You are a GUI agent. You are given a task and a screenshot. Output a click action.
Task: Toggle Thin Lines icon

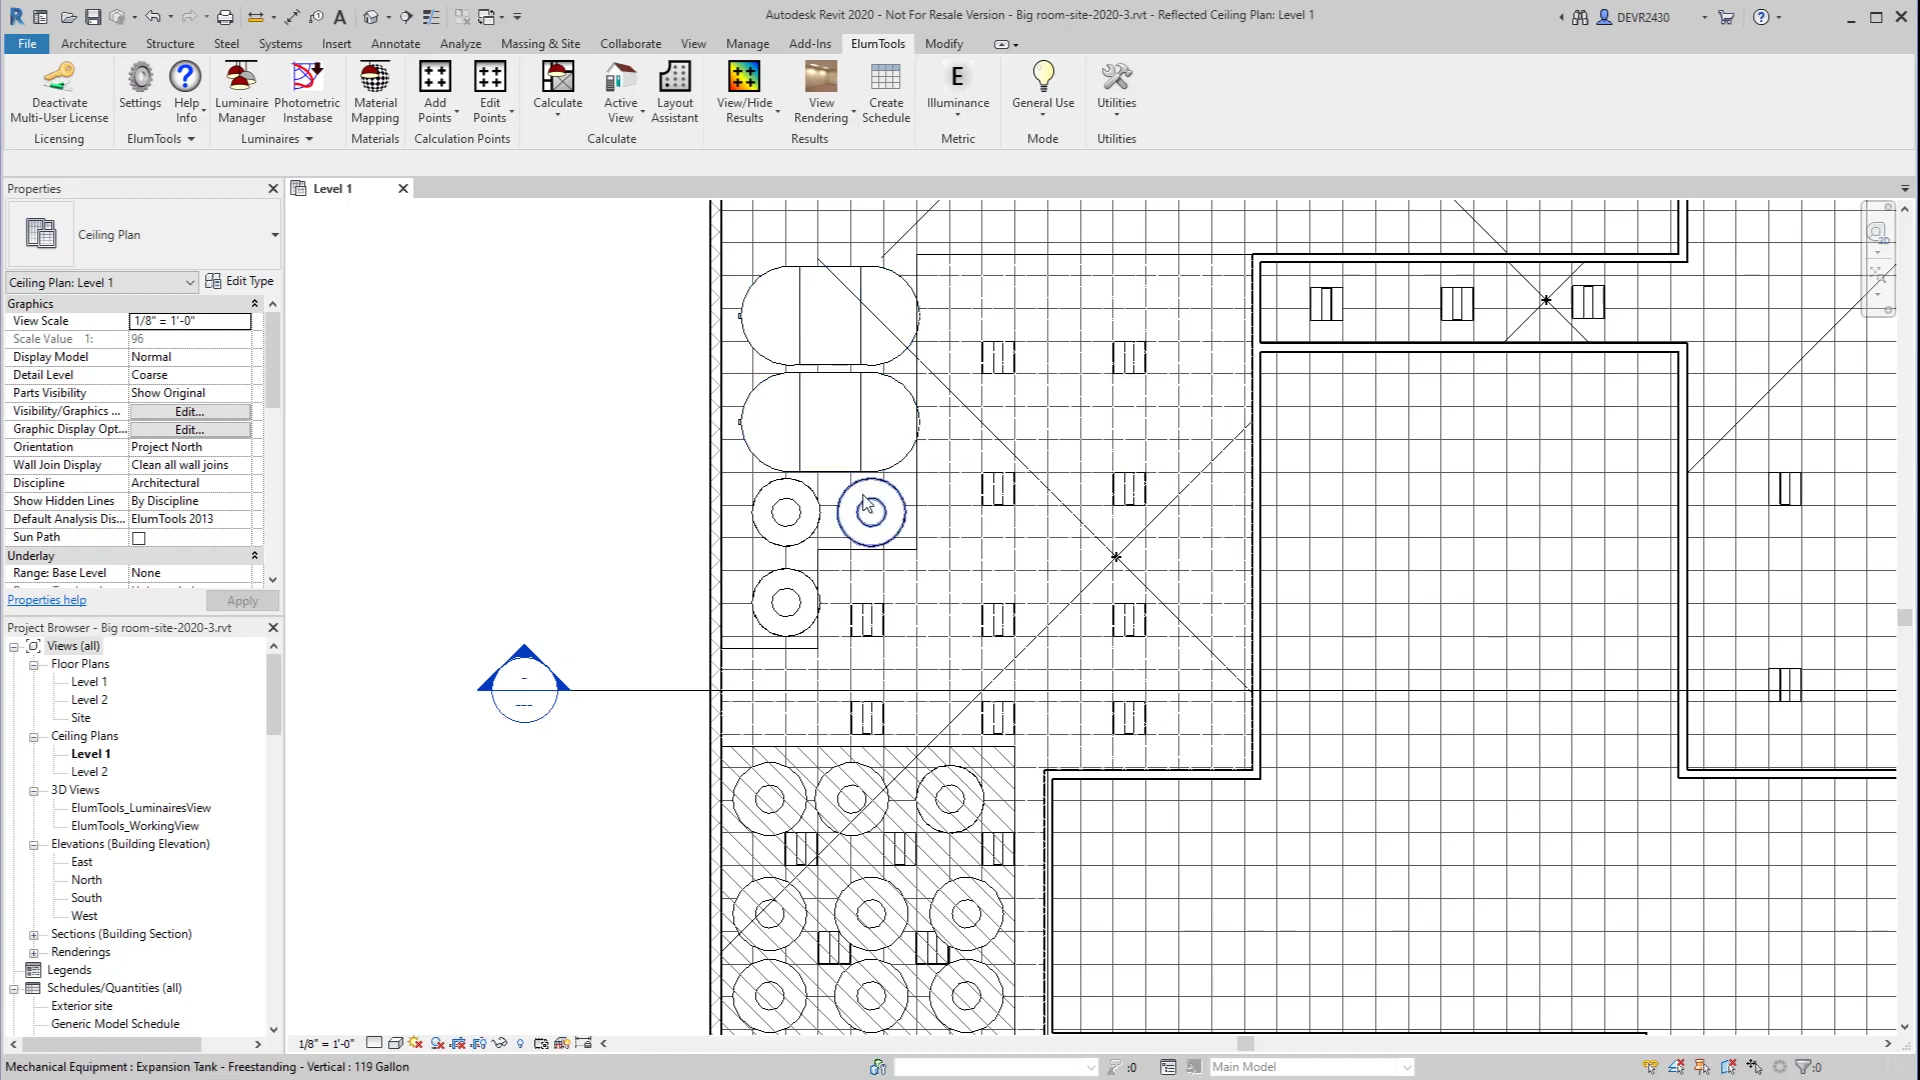[x=431, y=17]
